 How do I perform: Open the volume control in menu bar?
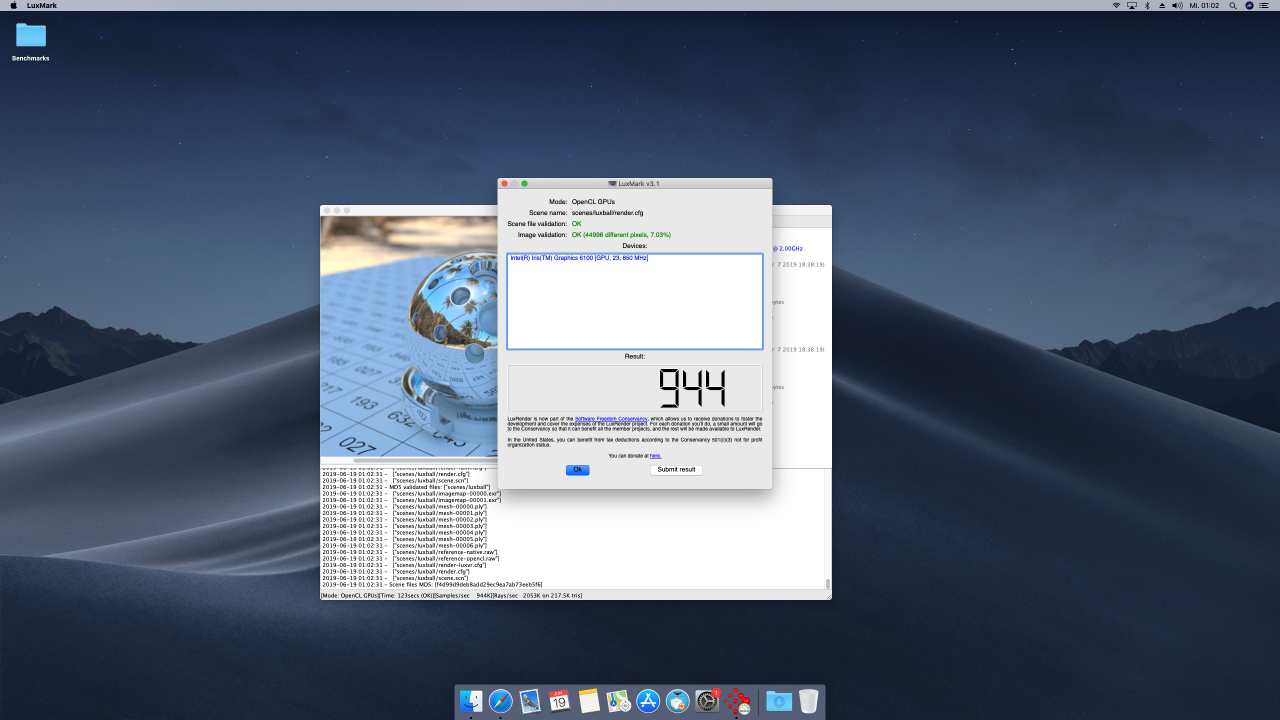click(1176, 6)
